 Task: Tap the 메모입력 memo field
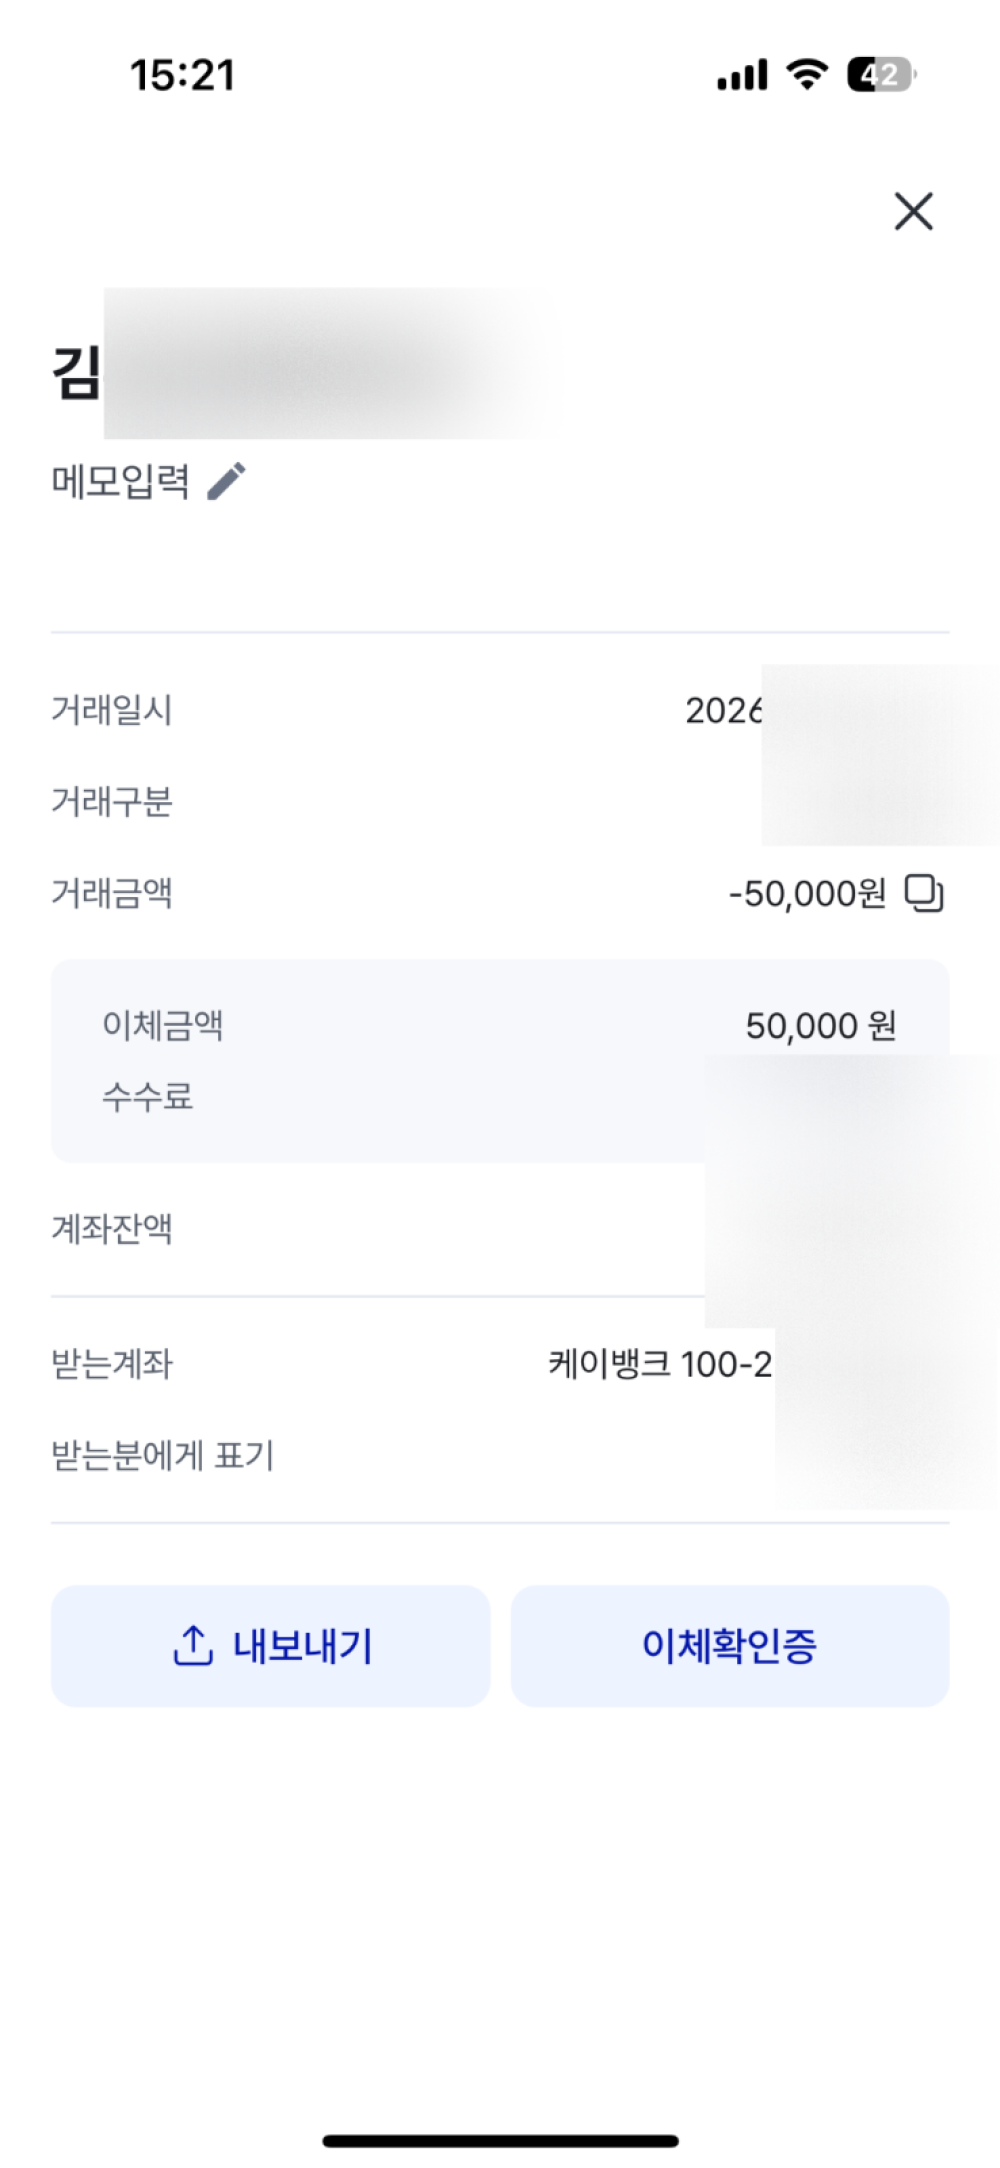click(x=121, y=481)
